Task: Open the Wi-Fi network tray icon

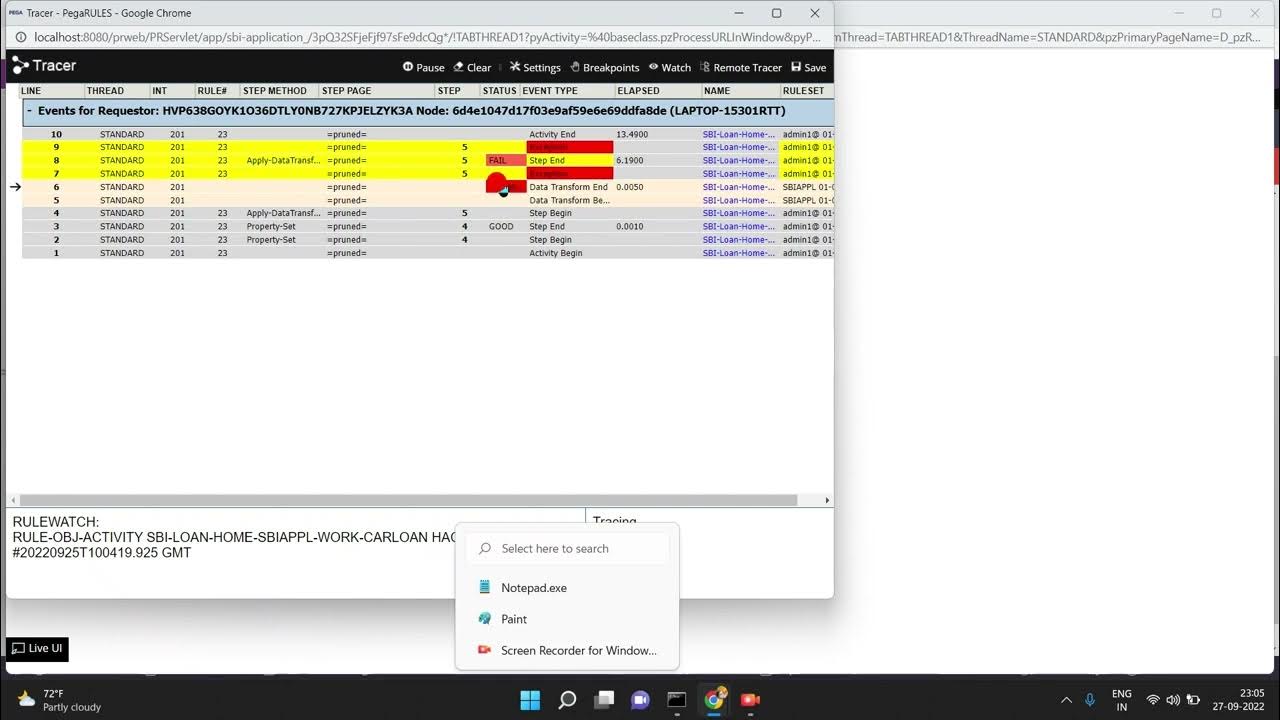Action: [x=1153, y=700]
